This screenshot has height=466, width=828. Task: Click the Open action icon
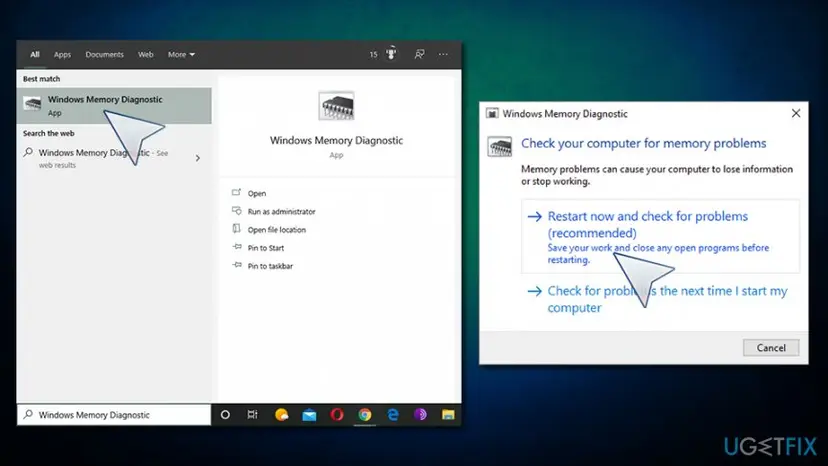[237, 193]
